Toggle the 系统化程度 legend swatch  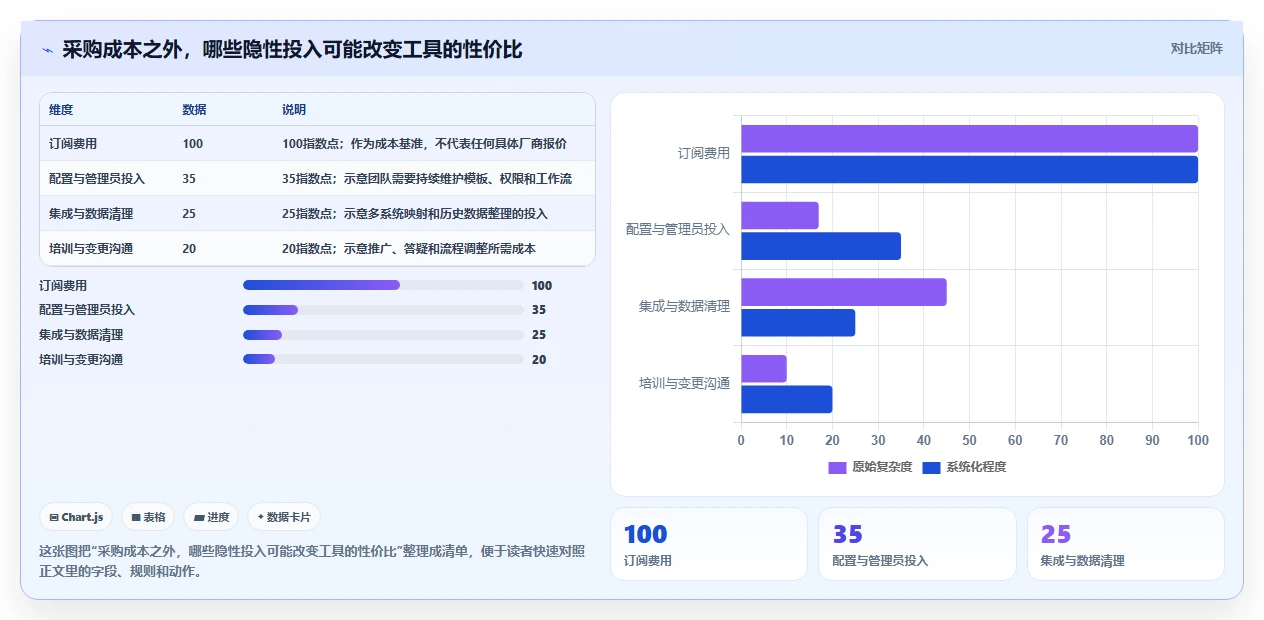click(x=931, y=467)
